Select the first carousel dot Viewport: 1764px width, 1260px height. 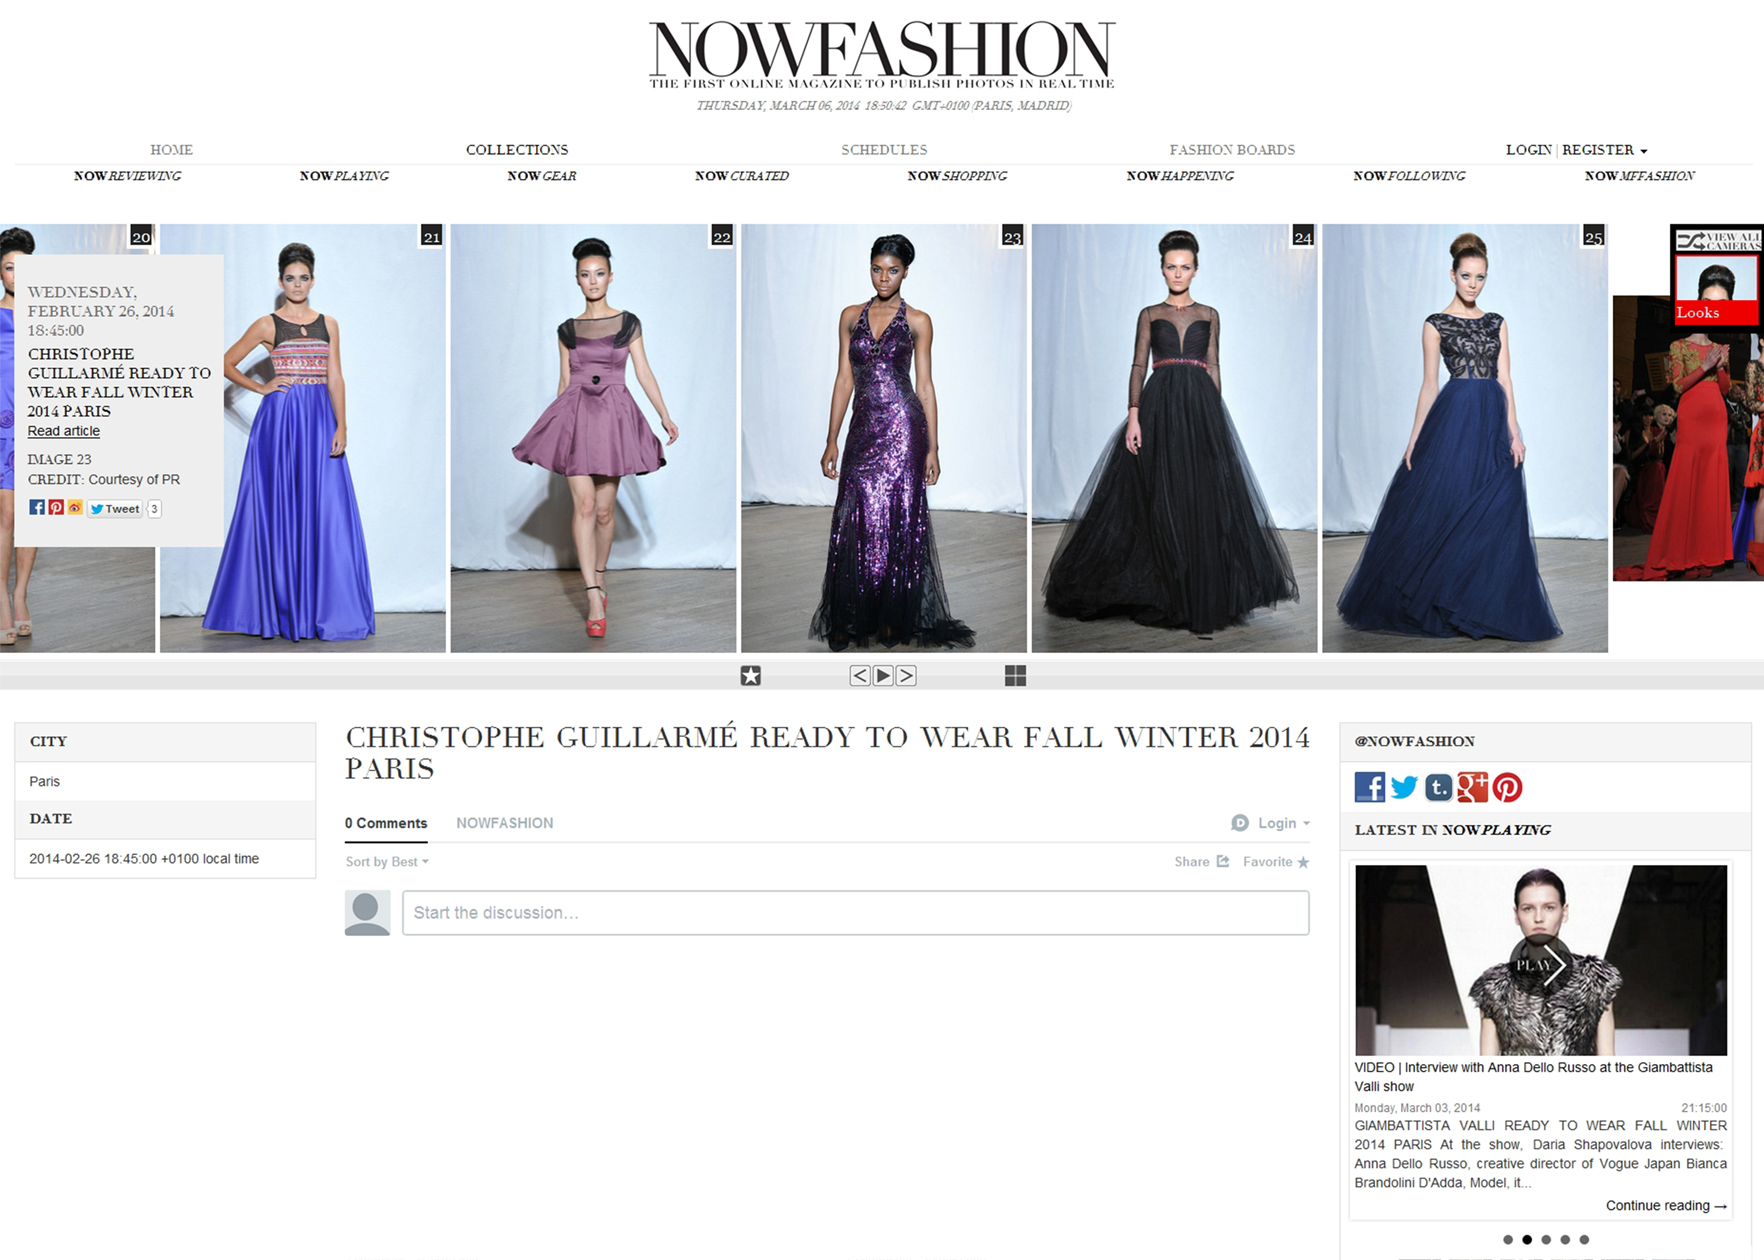click(x=1508, y=1240)
